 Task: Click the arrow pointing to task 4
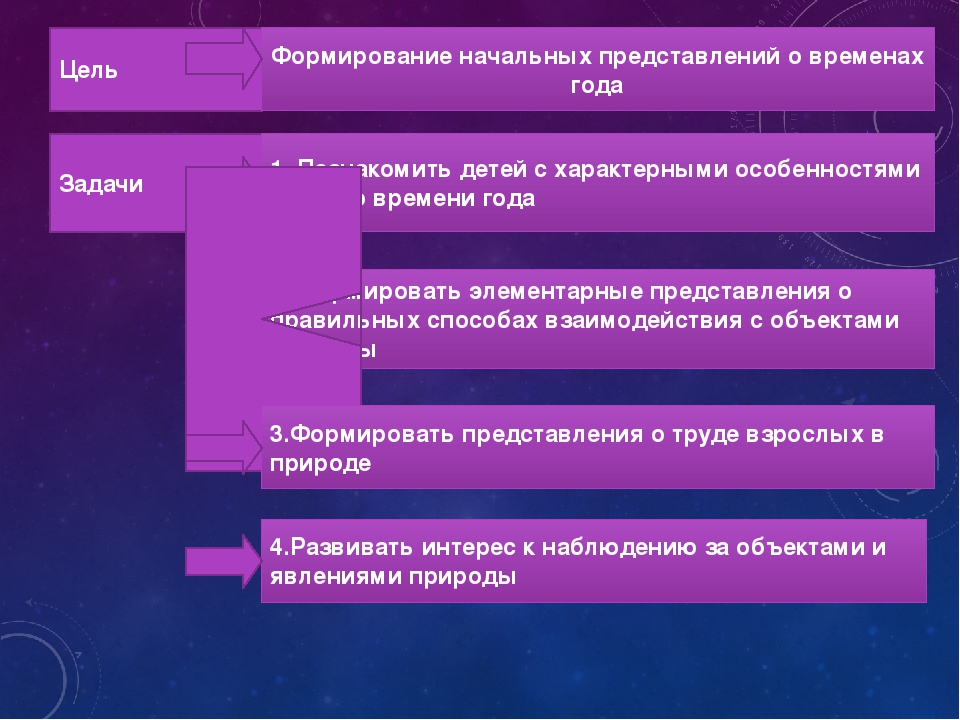coord(223,561)
